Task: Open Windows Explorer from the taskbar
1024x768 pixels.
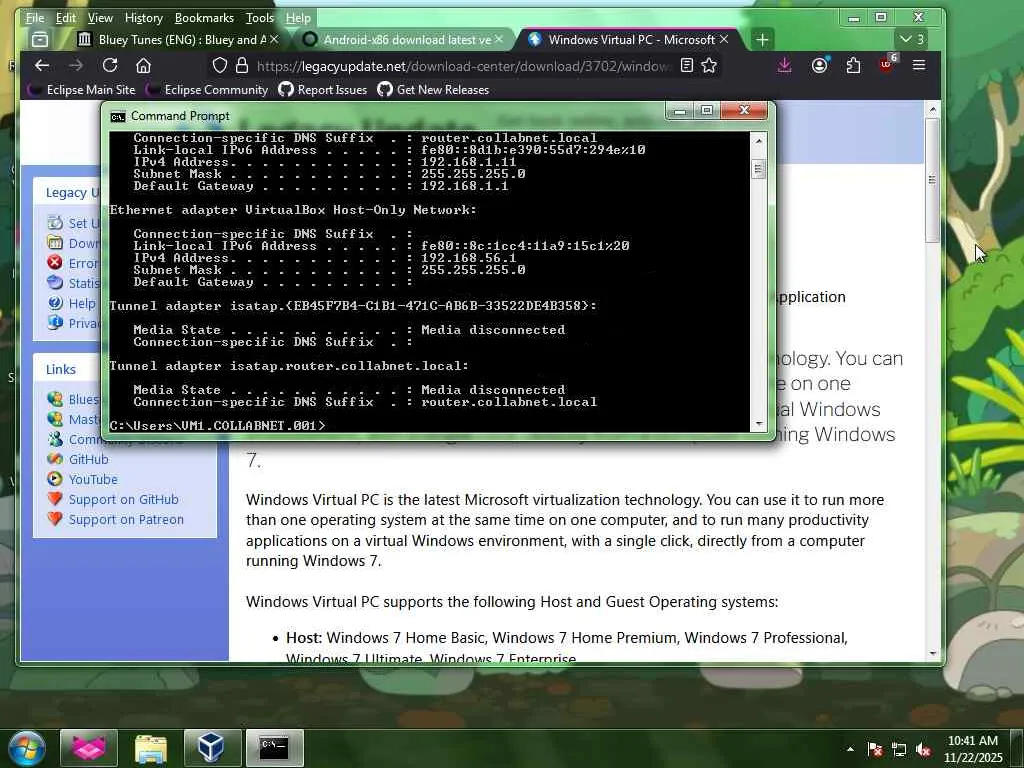Action: tap(151, 748)
